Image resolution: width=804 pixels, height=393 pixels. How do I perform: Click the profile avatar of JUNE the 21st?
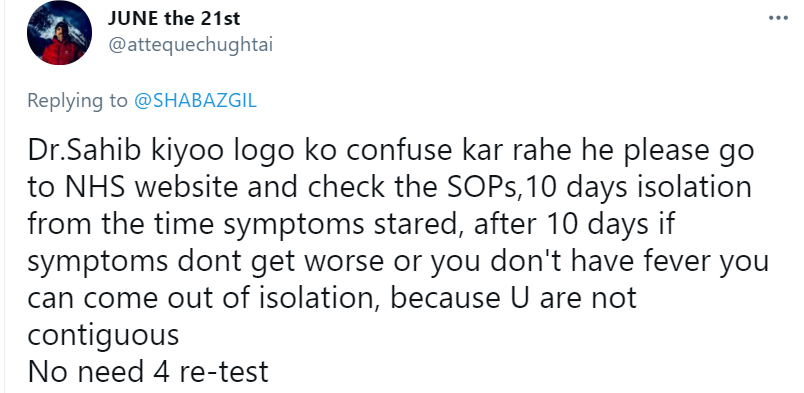(59, 33)
